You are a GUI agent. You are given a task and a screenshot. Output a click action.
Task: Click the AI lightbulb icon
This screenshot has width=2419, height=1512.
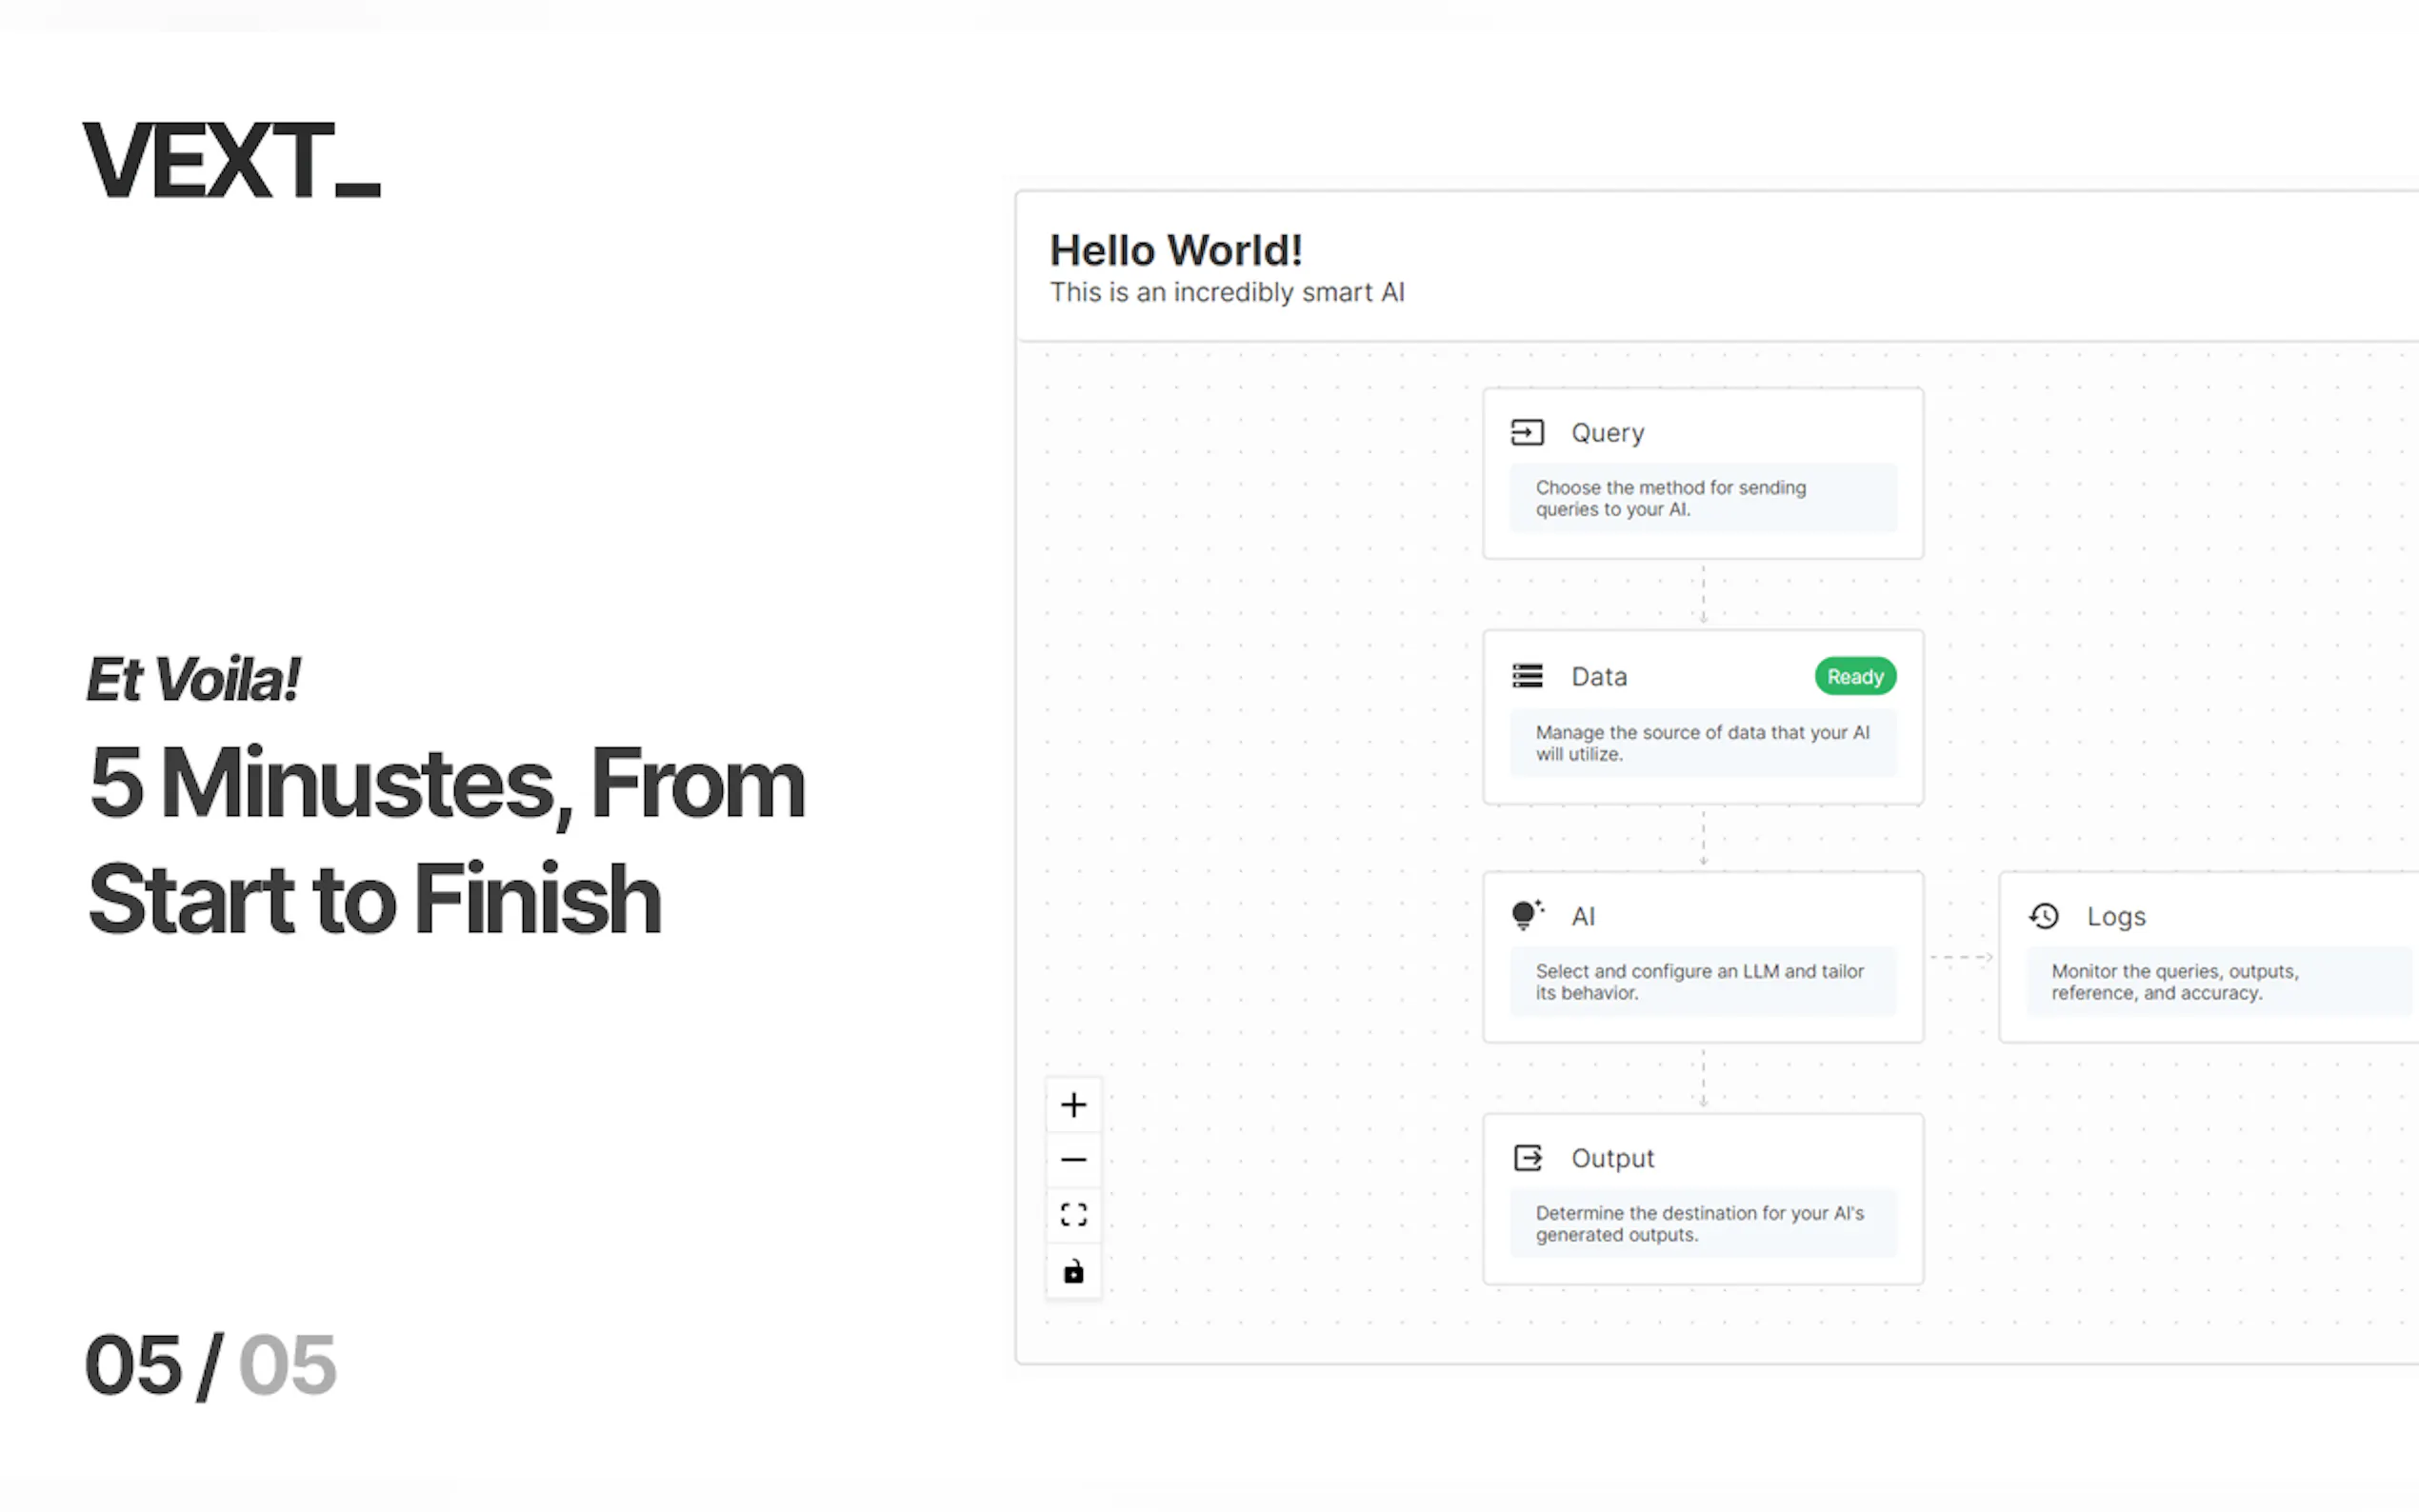(1527, 915)
